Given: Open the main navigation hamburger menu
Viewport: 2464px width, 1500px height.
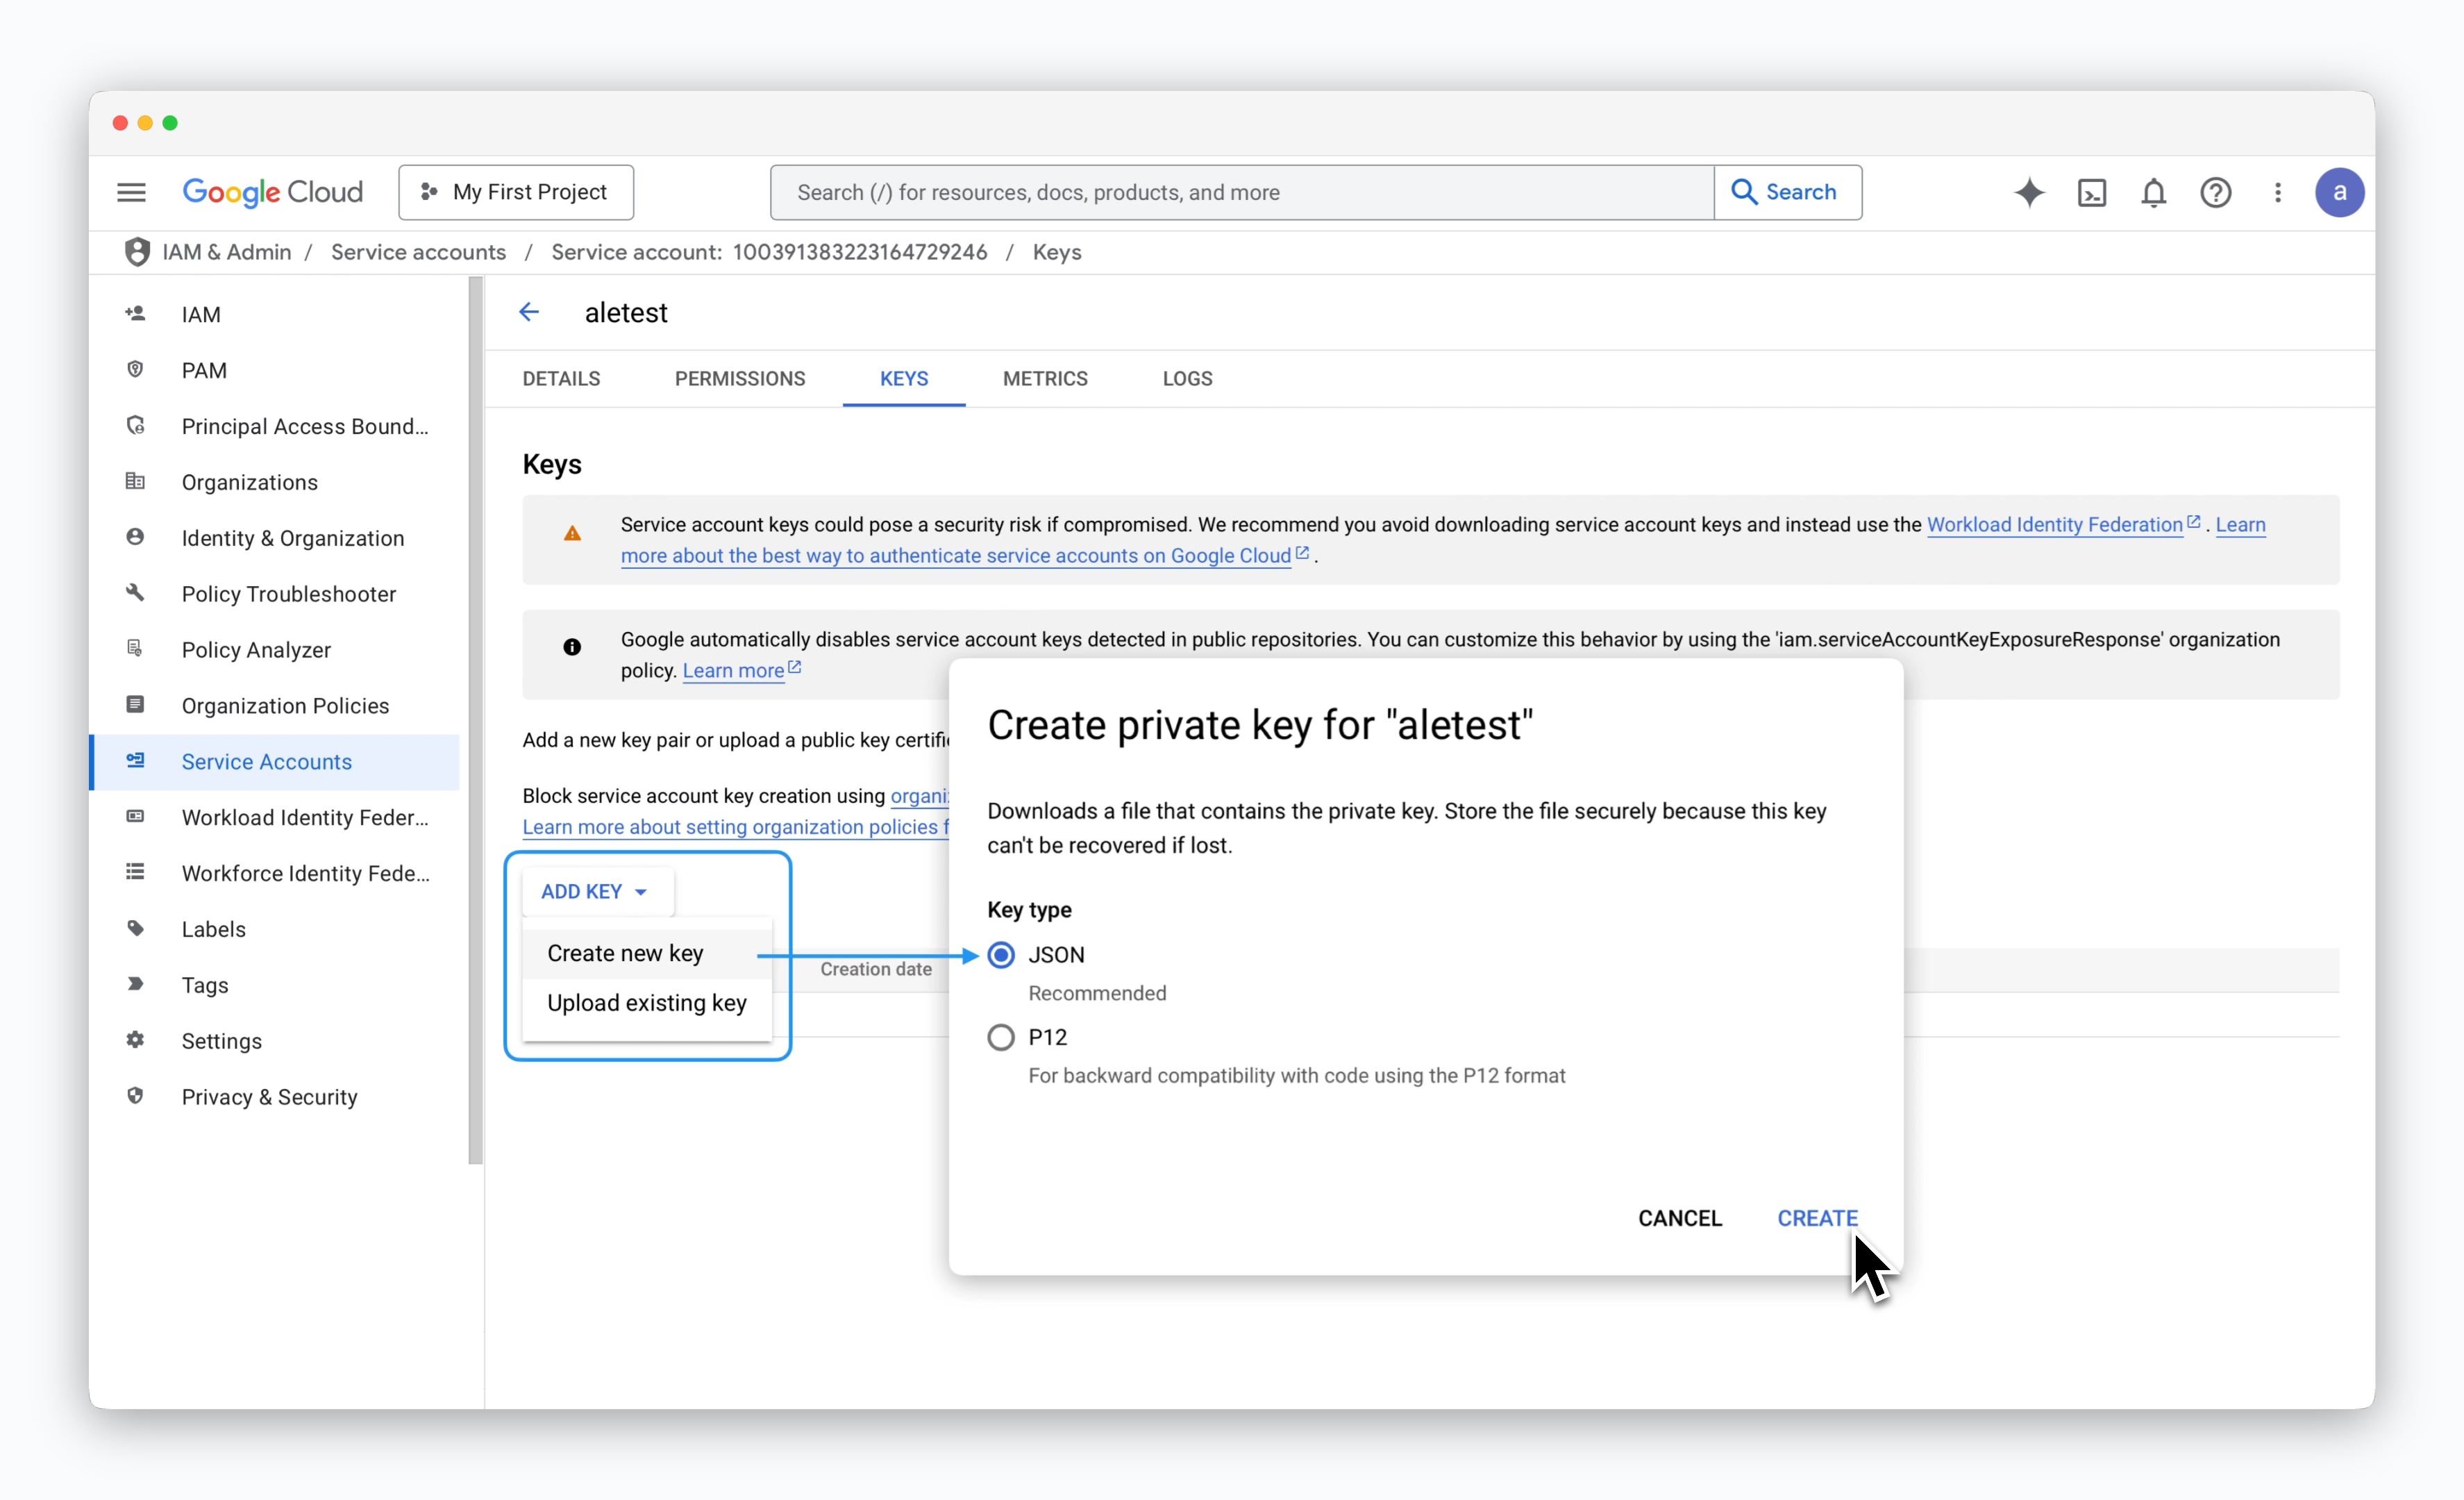Looking at the screenshot, I should (131, 192).
